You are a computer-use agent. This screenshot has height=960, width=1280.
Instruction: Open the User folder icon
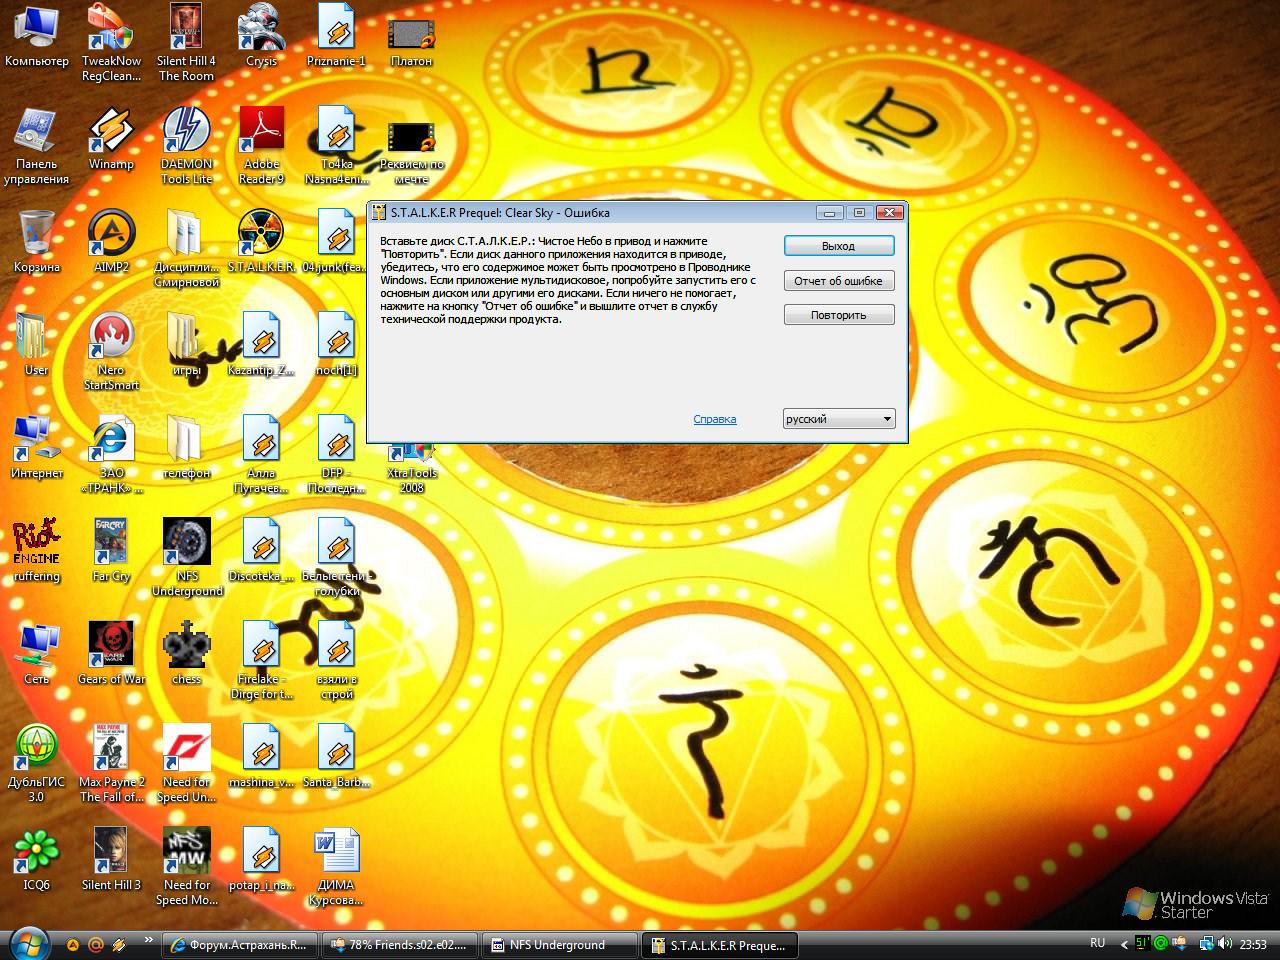coord(36,345)
